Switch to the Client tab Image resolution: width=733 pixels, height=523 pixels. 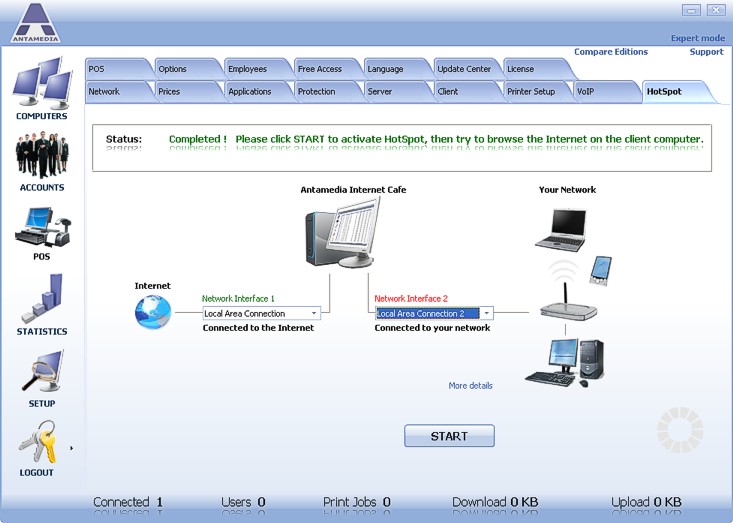coord(466,92)
